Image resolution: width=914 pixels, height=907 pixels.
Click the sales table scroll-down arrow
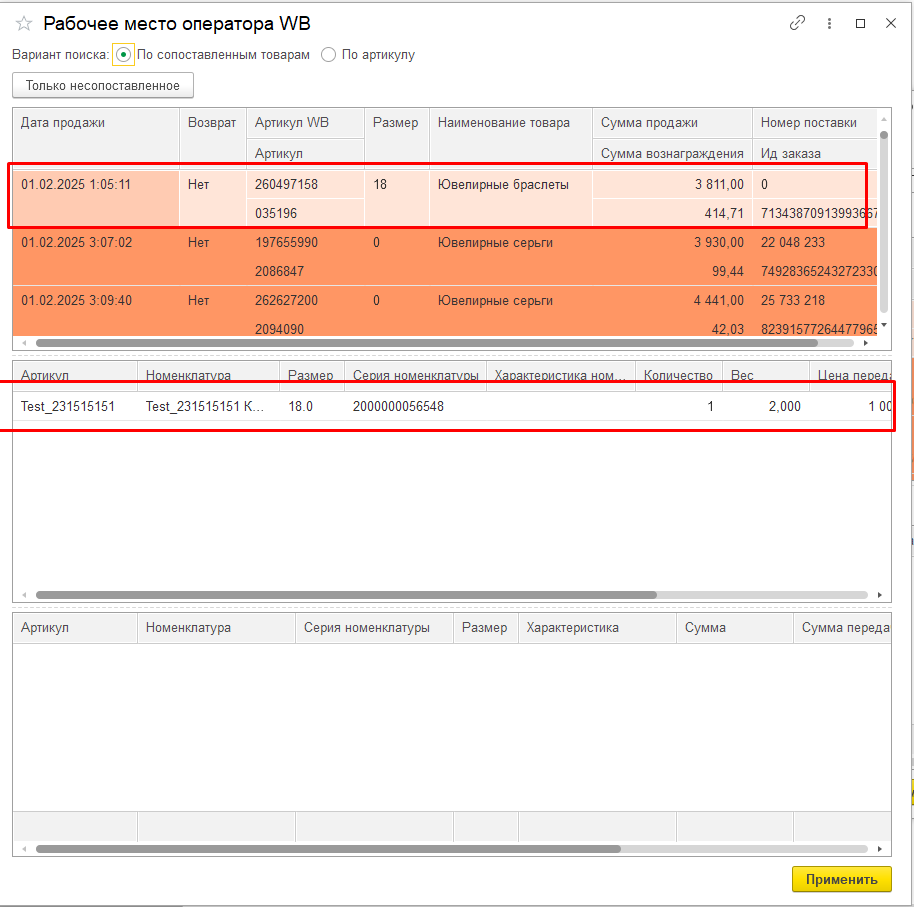click(884, 325)
